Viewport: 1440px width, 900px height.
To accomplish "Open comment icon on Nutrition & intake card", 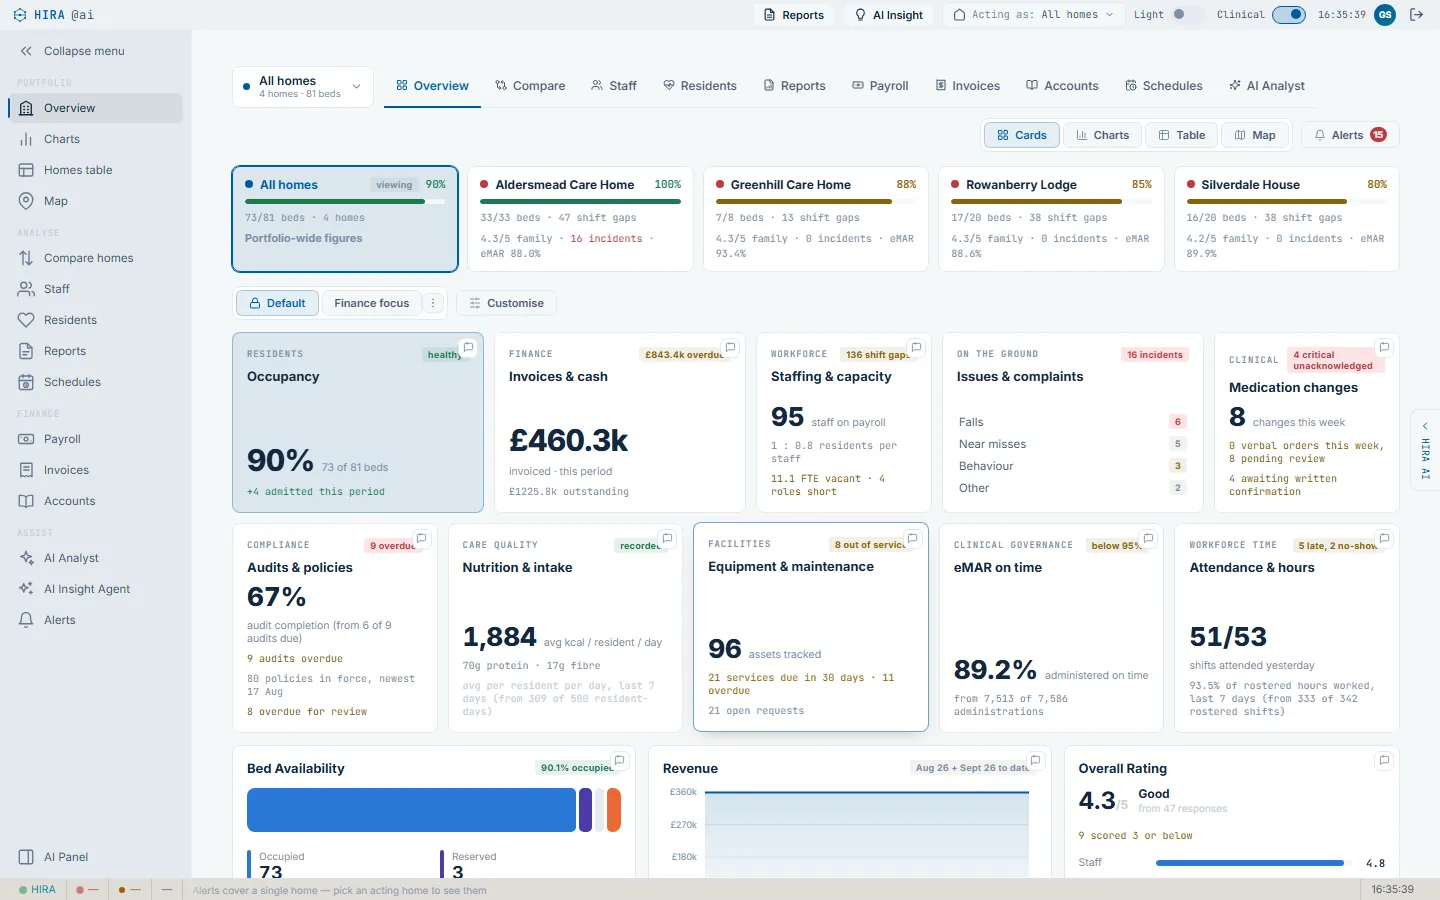I will click(x=668, y=538).
